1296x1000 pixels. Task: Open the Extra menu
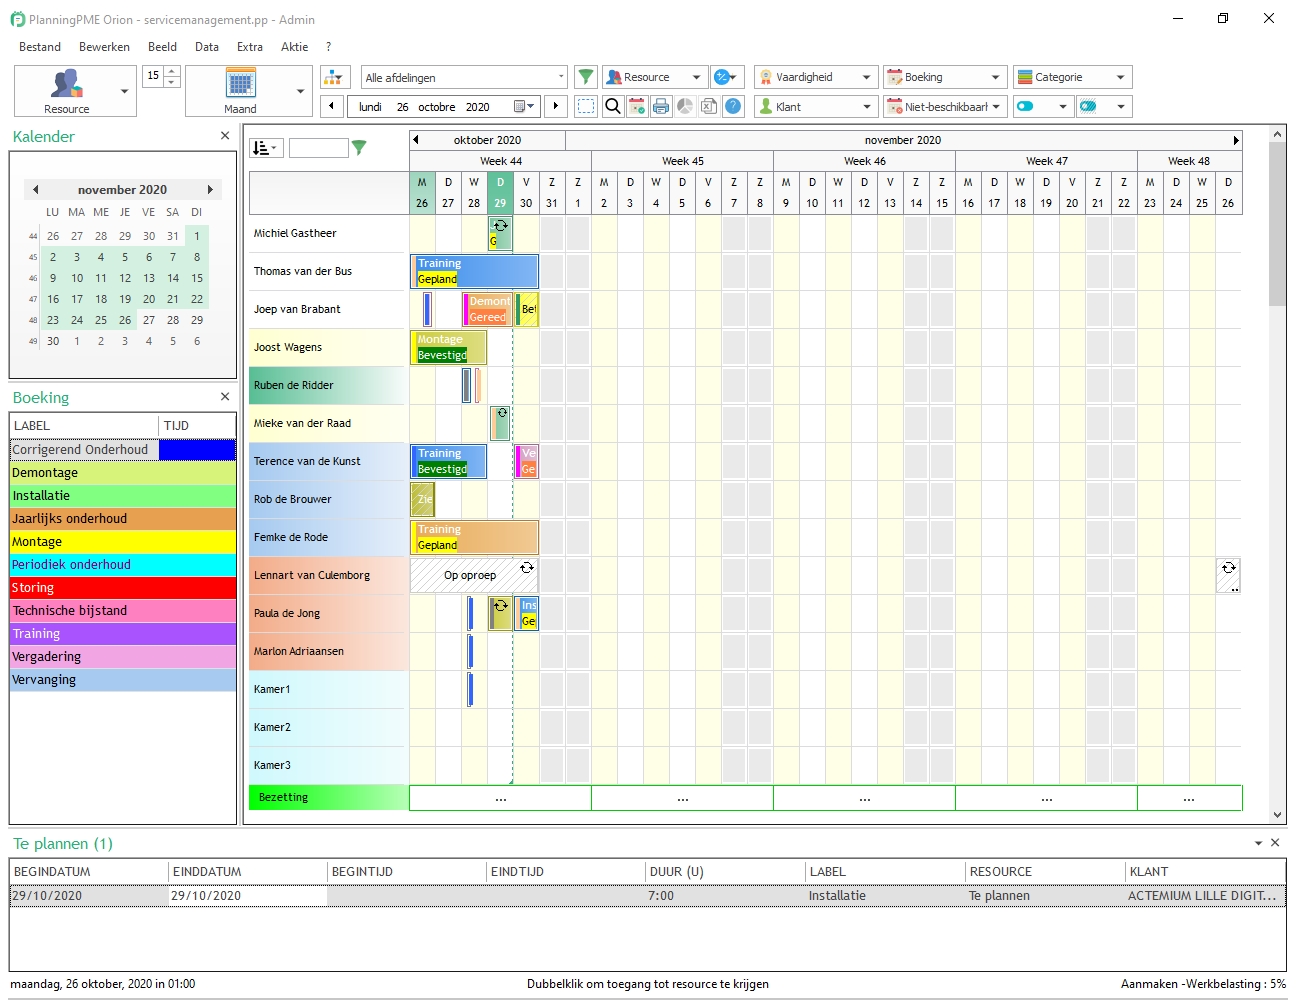[250, 47]
